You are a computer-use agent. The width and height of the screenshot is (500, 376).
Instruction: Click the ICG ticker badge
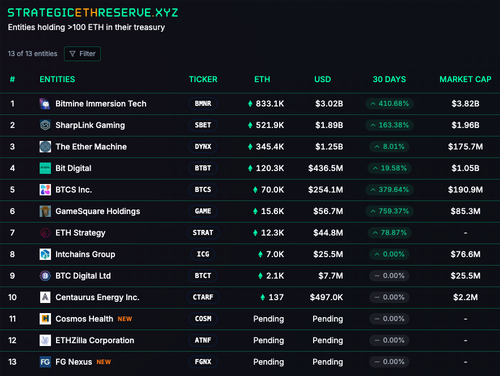(203, 254)
